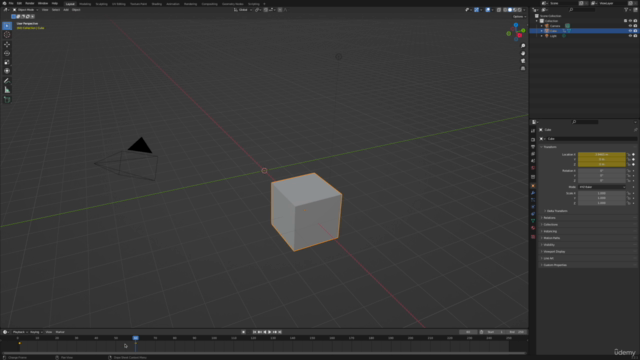Select the Rotate tool
Viewport: 640px width, 360px height.
(x=7, y=53)
